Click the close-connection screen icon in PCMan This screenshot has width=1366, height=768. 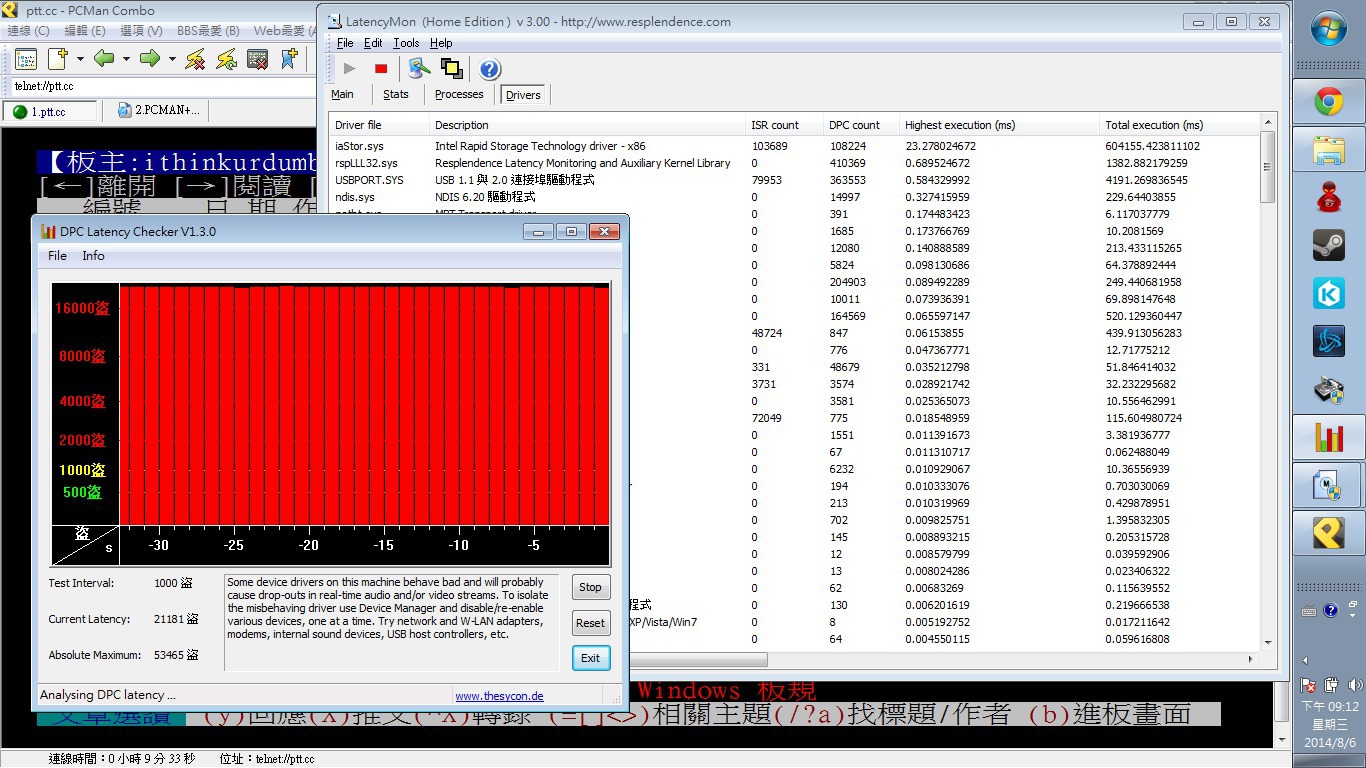click(x=257, y=59)
